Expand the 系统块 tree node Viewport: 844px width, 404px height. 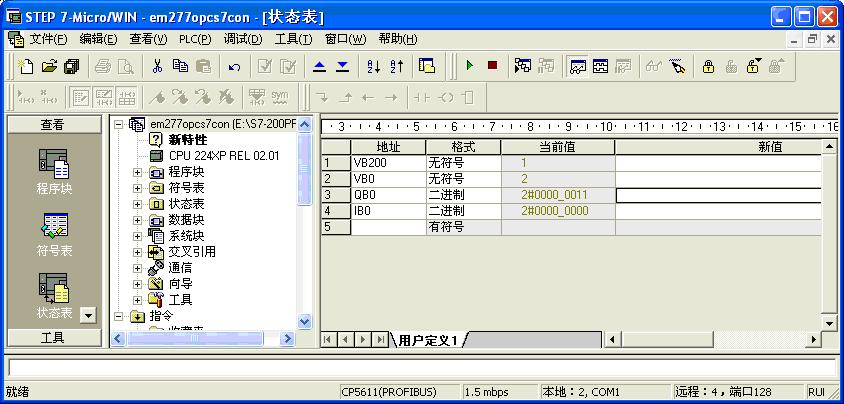pos(137,236)
